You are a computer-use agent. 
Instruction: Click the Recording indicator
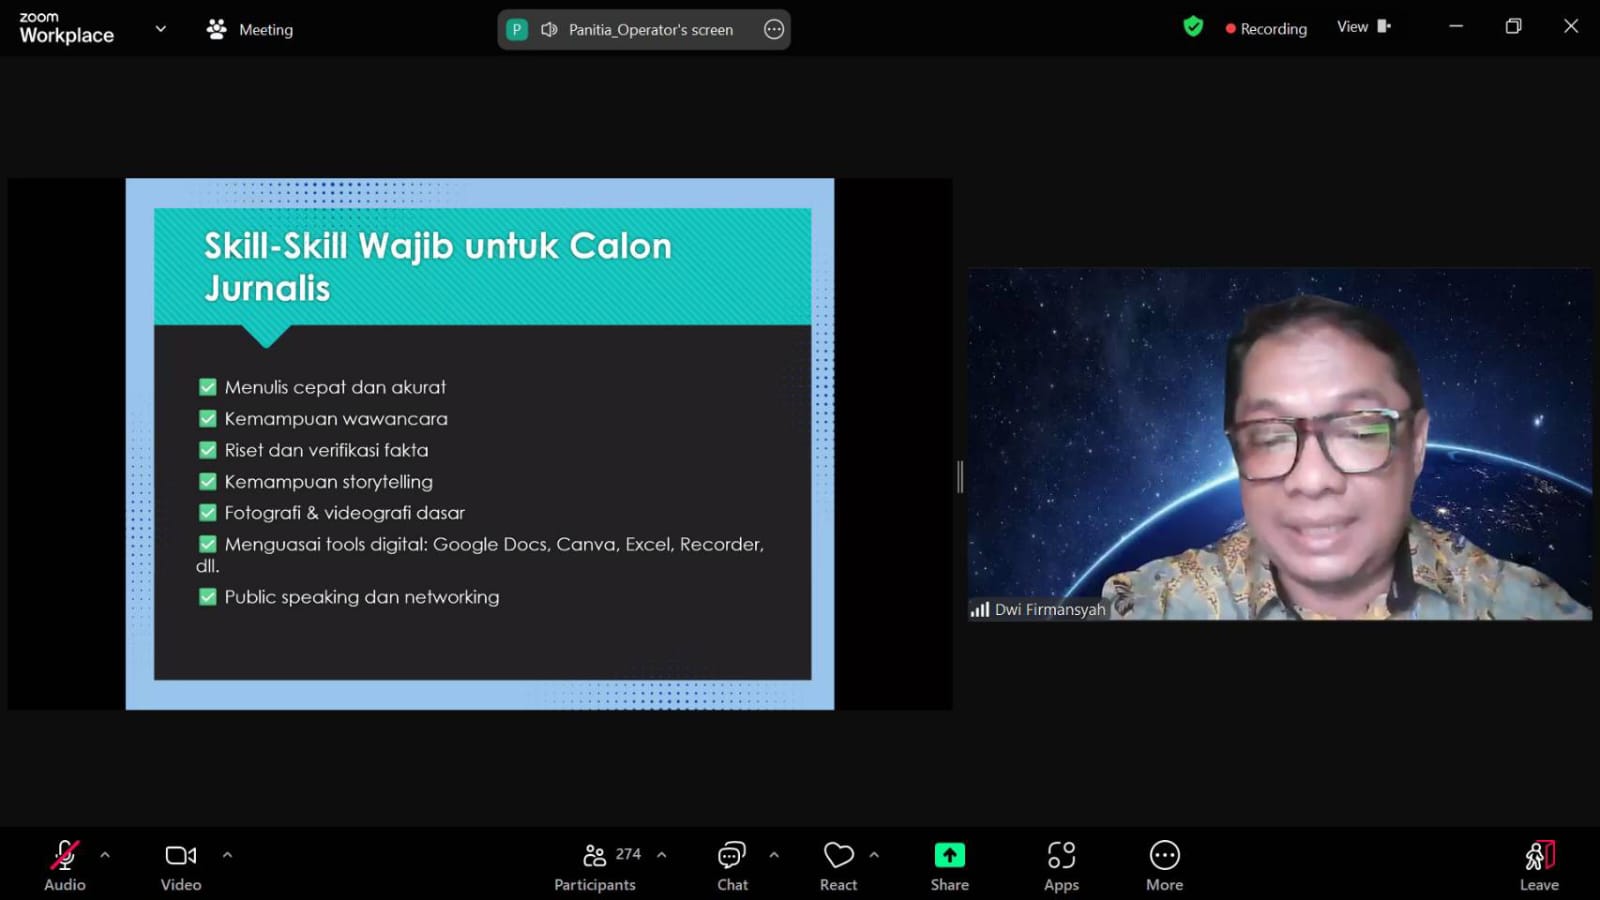[1266, 29]
